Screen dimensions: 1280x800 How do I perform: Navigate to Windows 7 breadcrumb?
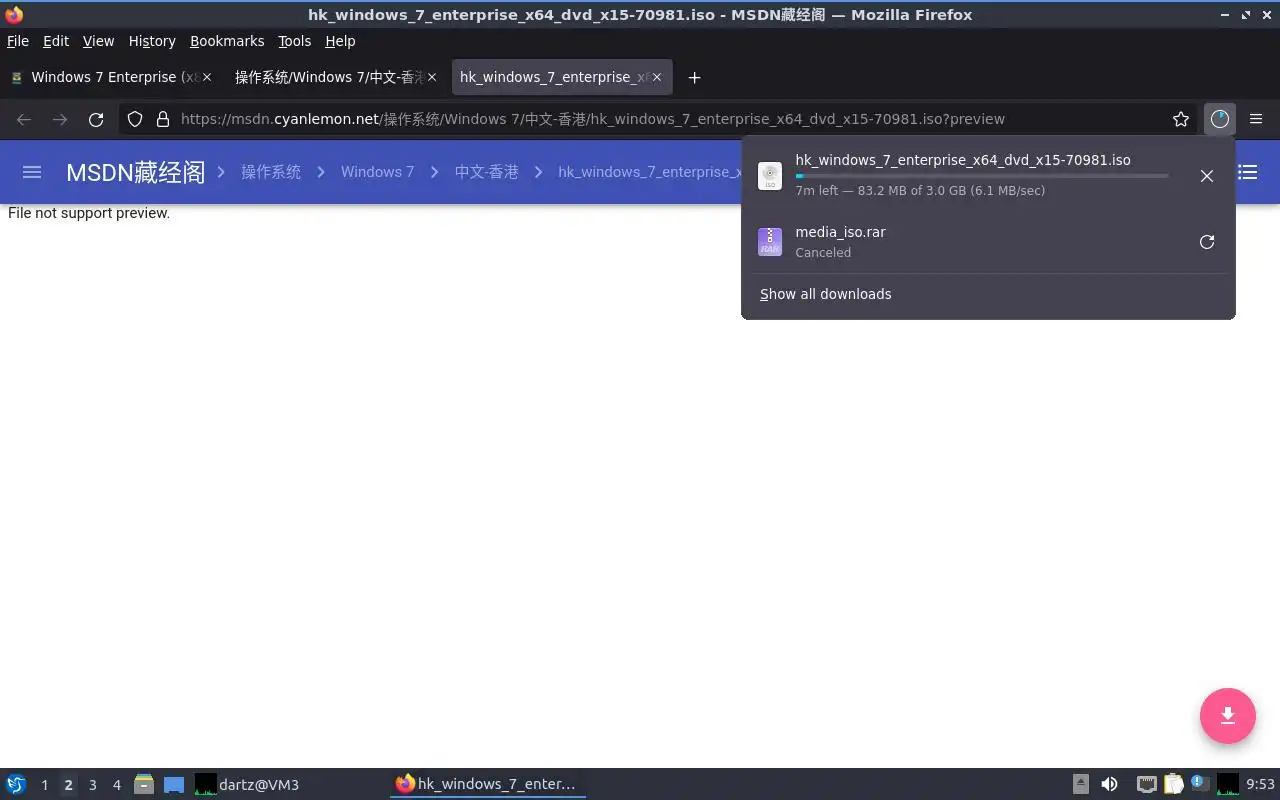tap(377, 172)
